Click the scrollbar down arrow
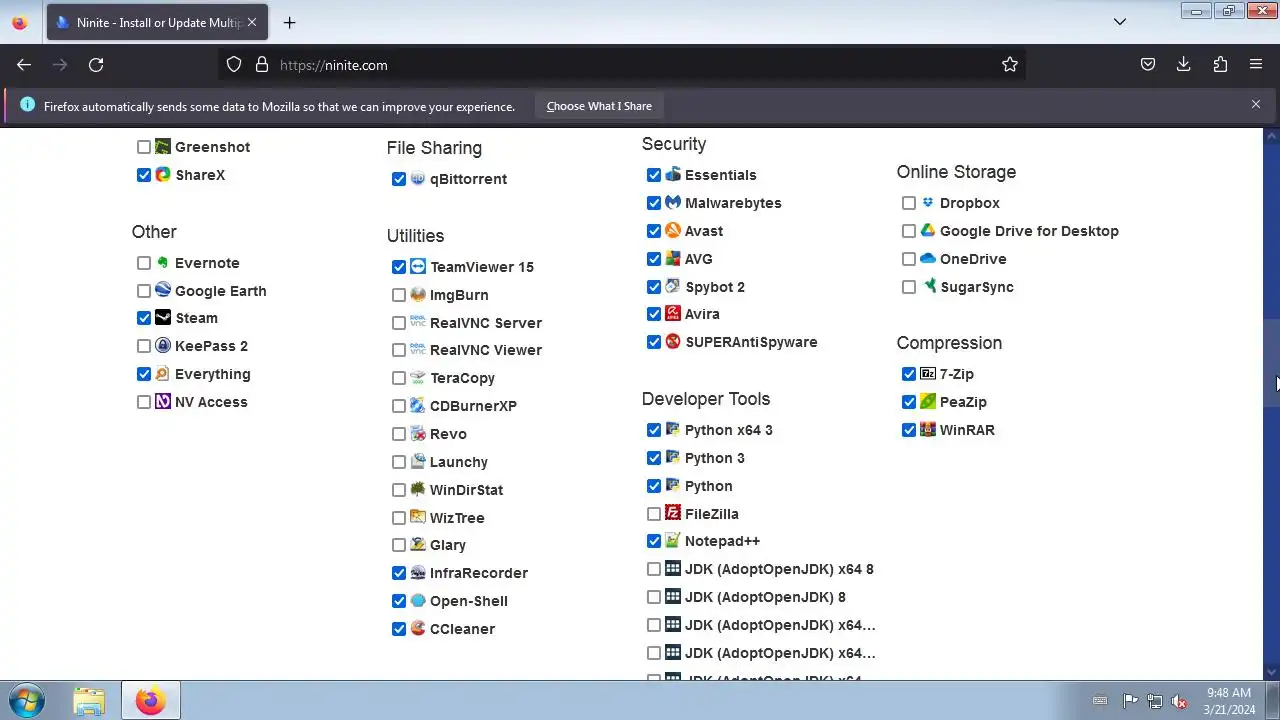Image resolution: width=1280 pixels, height=720 pixels. 1272,672
